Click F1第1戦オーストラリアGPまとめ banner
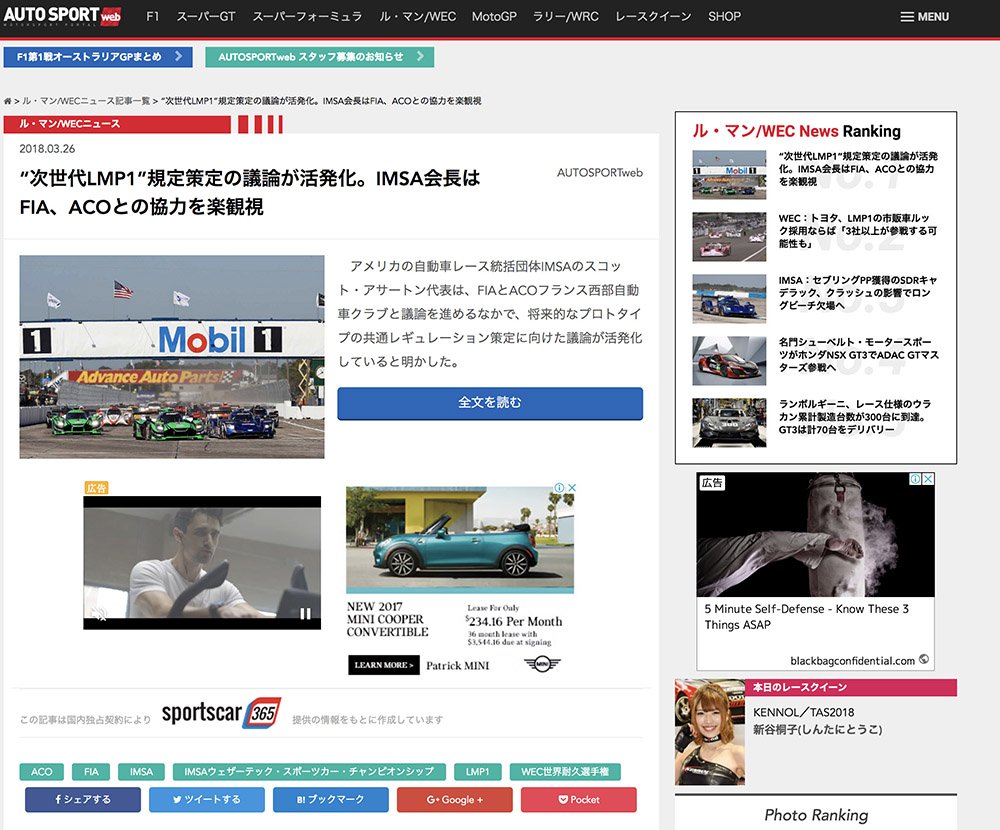Screen dimensions: 1000x830 (x=98, y=57)
